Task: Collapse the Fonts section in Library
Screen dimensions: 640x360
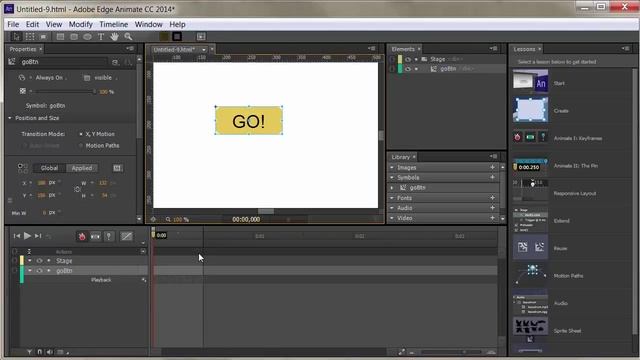Action: 392,198
